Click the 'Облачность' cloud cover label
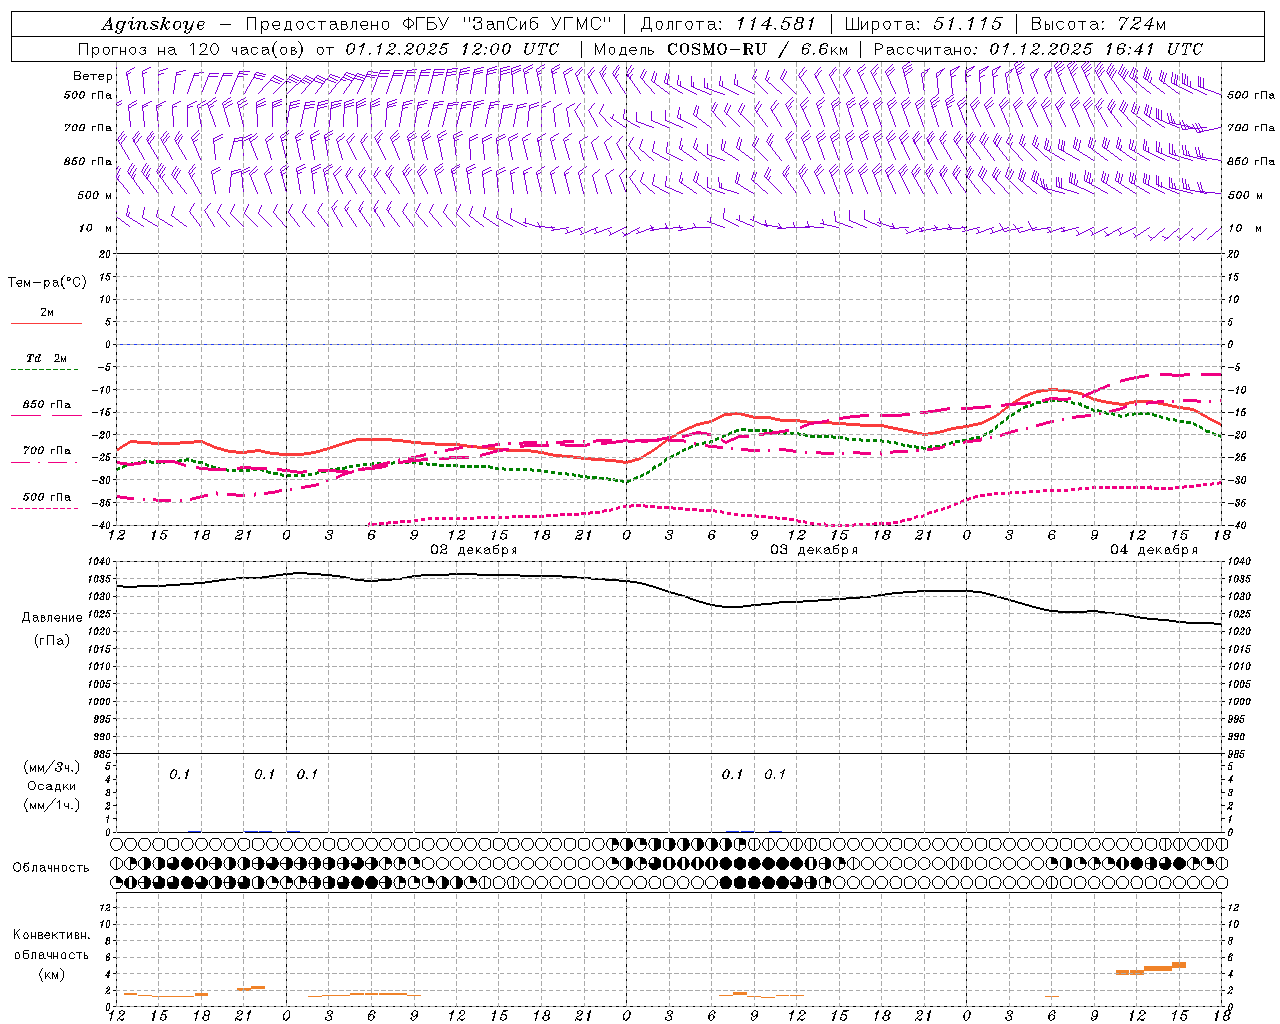Screen dimensions: 1280x1024 point(51,868)
